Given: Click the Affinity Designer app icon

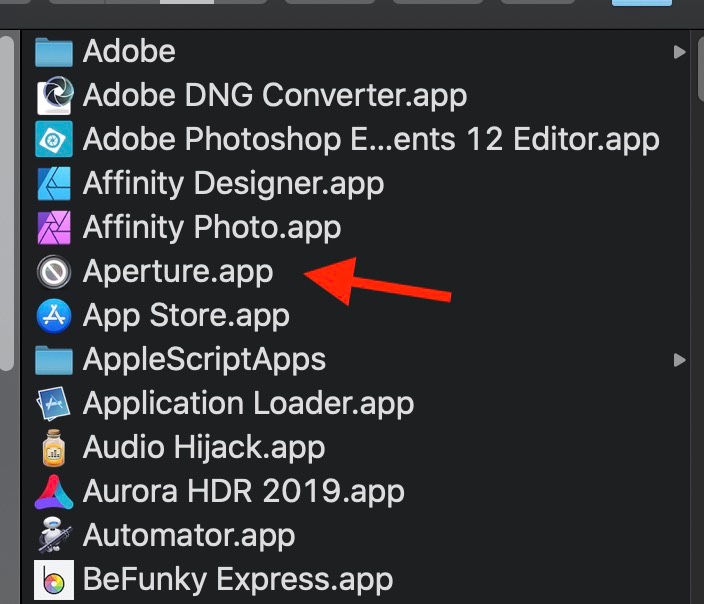Looking at the screenshot, I should pyautogui.click(x=53, y=184).
